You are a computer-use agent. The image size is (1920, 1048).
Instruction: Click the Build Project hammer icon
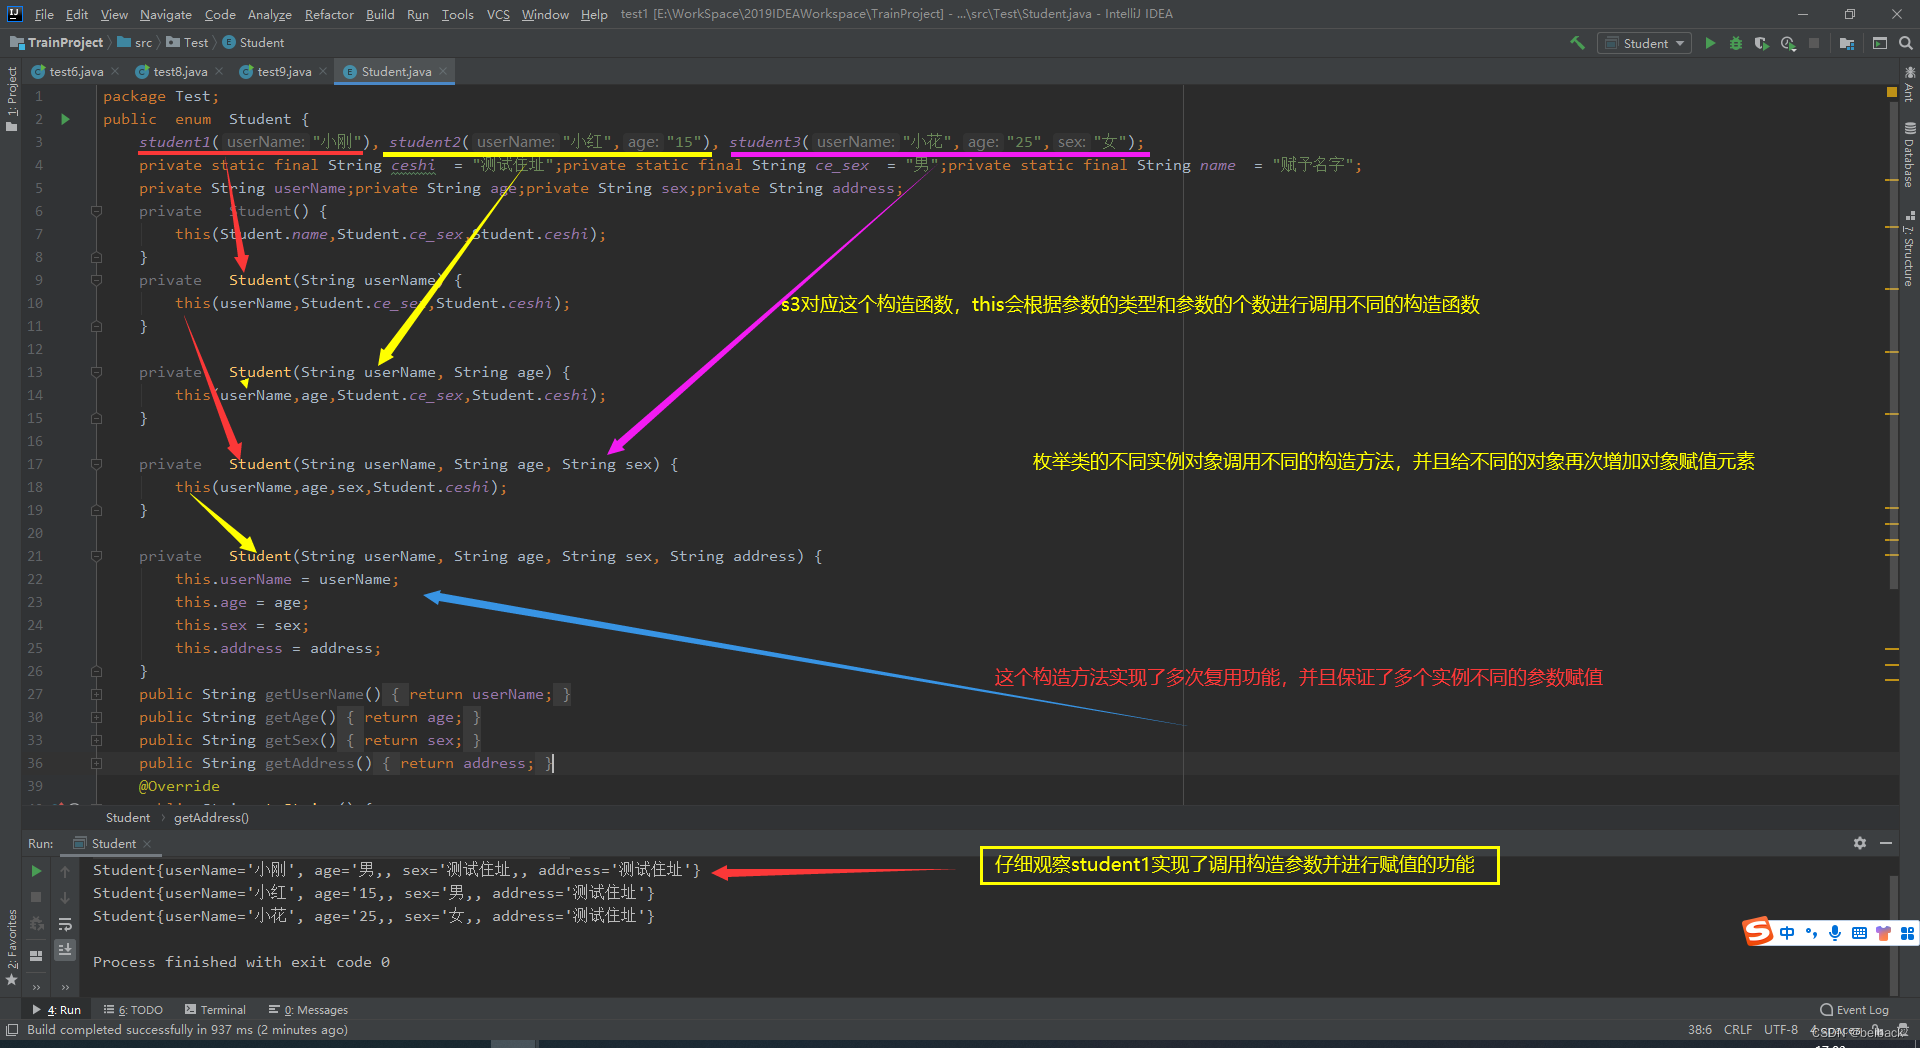1578,43
